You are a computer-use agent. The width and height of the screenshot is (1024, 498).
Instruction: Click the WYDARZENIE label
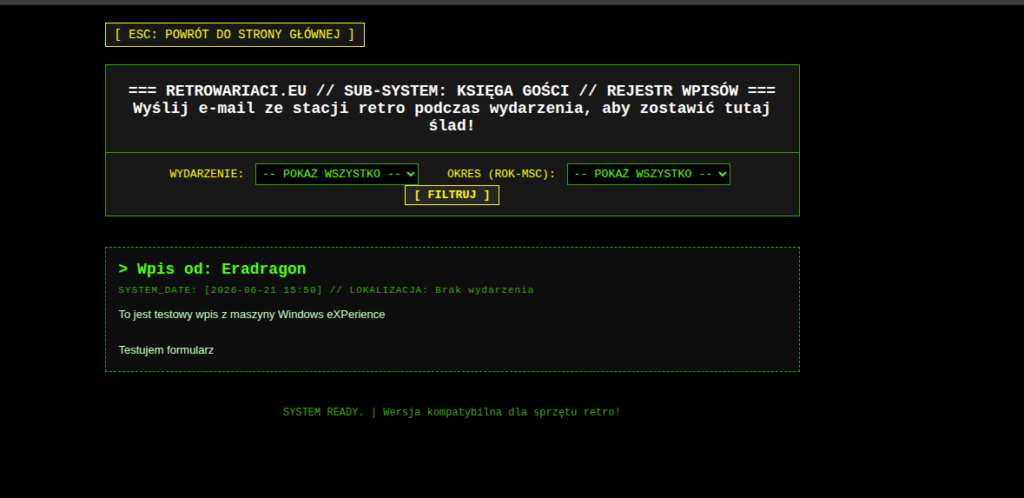click(206, 174)
